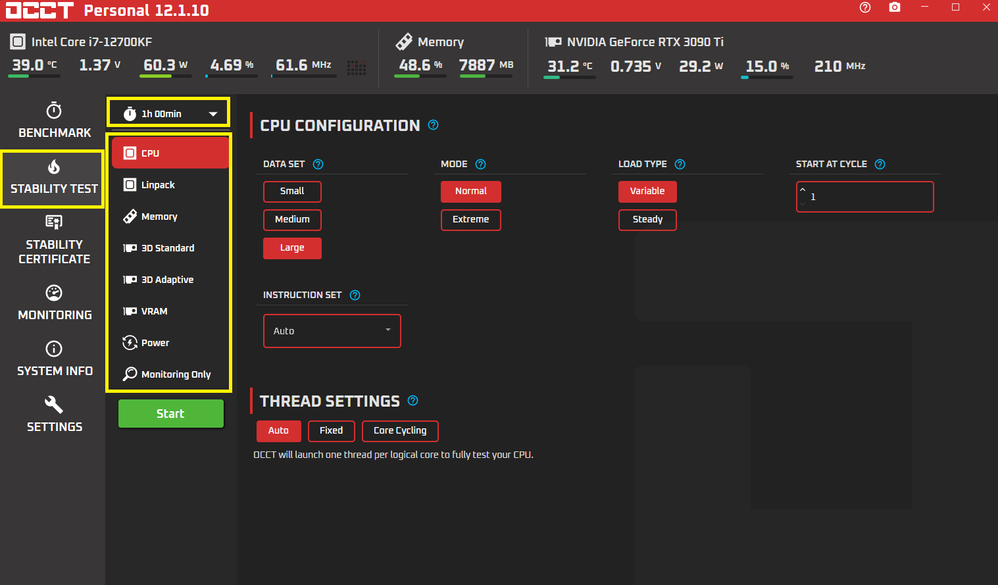Show help for Start At Cycle
Viewport: 998px width, 585px height.
(x=880, y=164)
